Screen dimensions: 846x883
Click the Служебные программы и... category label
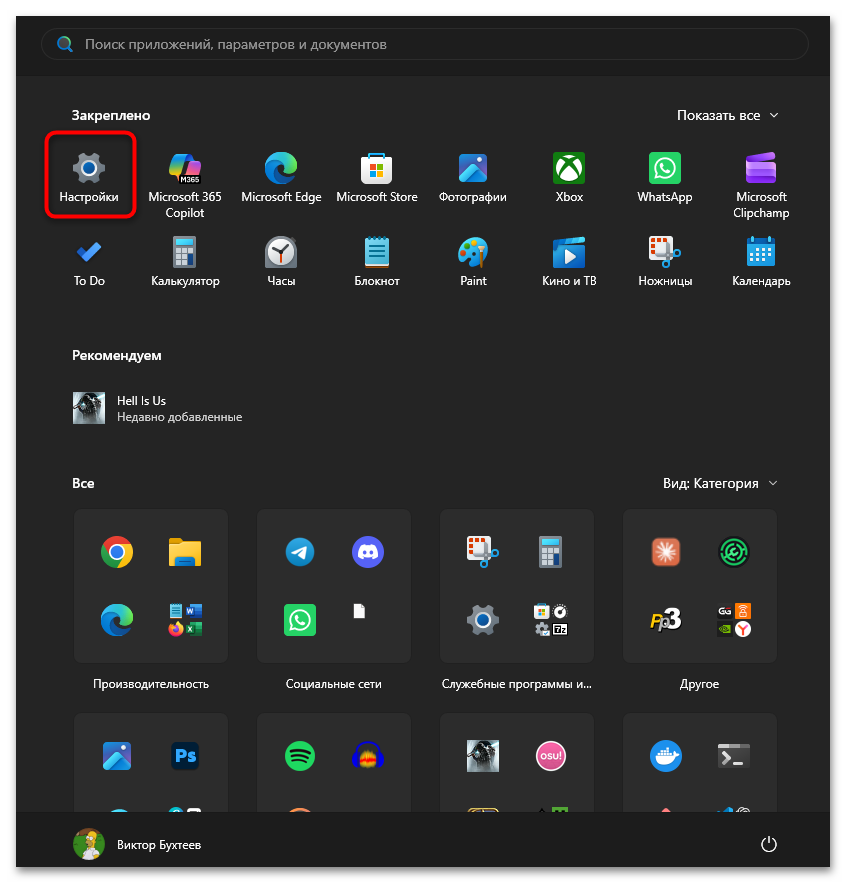[516, 684]
